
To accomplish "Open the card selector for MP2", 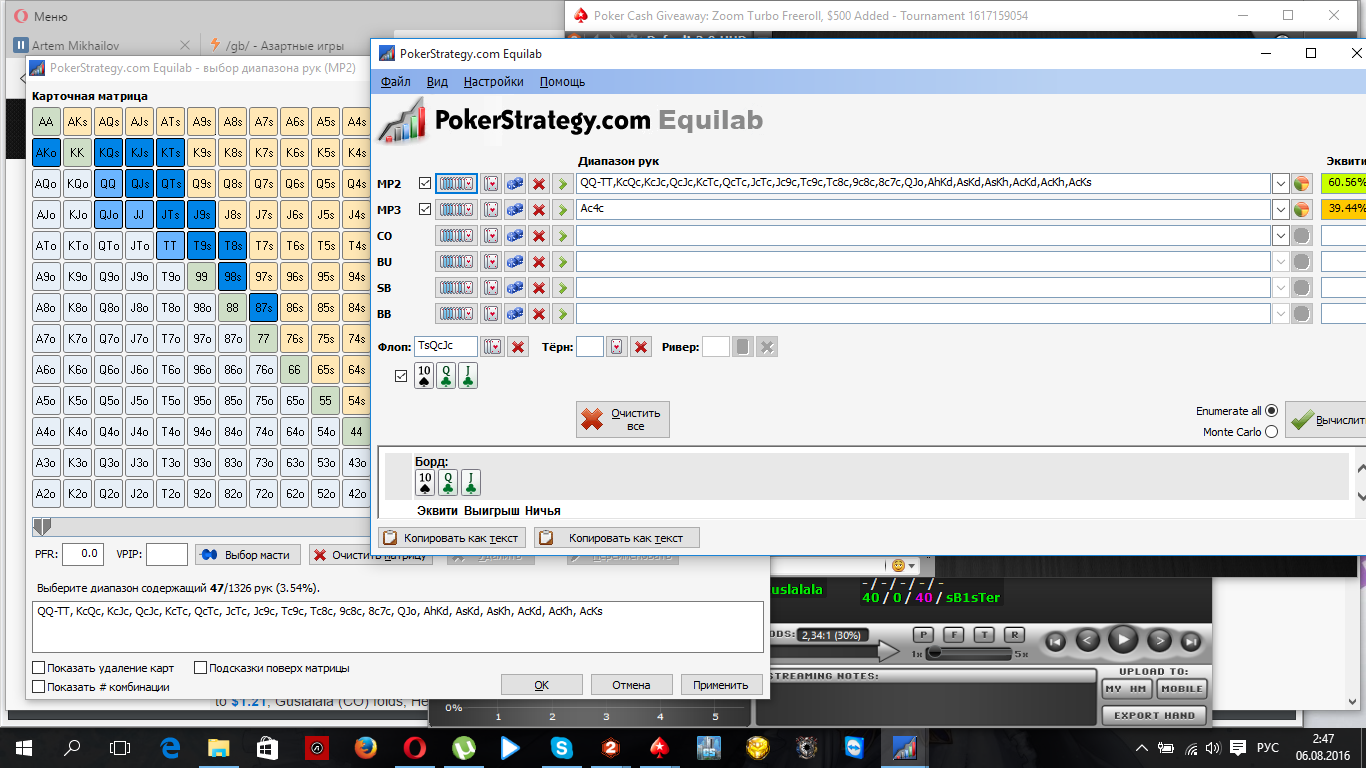I will [x=491, y=184].
